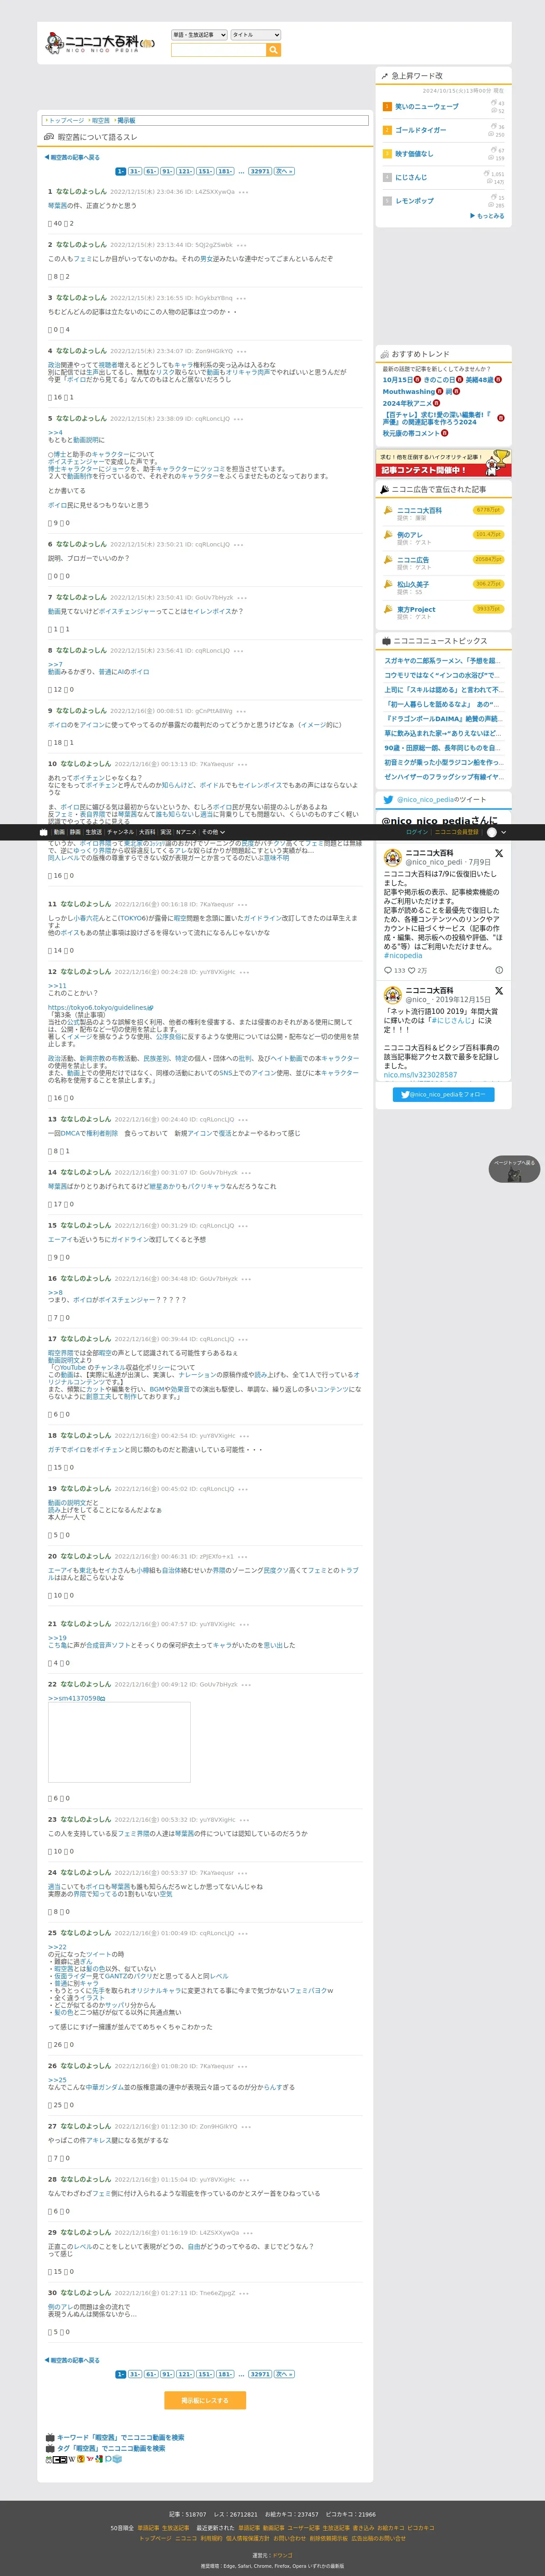Open the ••• menu on post 1
The image size is (545, 2576).
(243, 192)
